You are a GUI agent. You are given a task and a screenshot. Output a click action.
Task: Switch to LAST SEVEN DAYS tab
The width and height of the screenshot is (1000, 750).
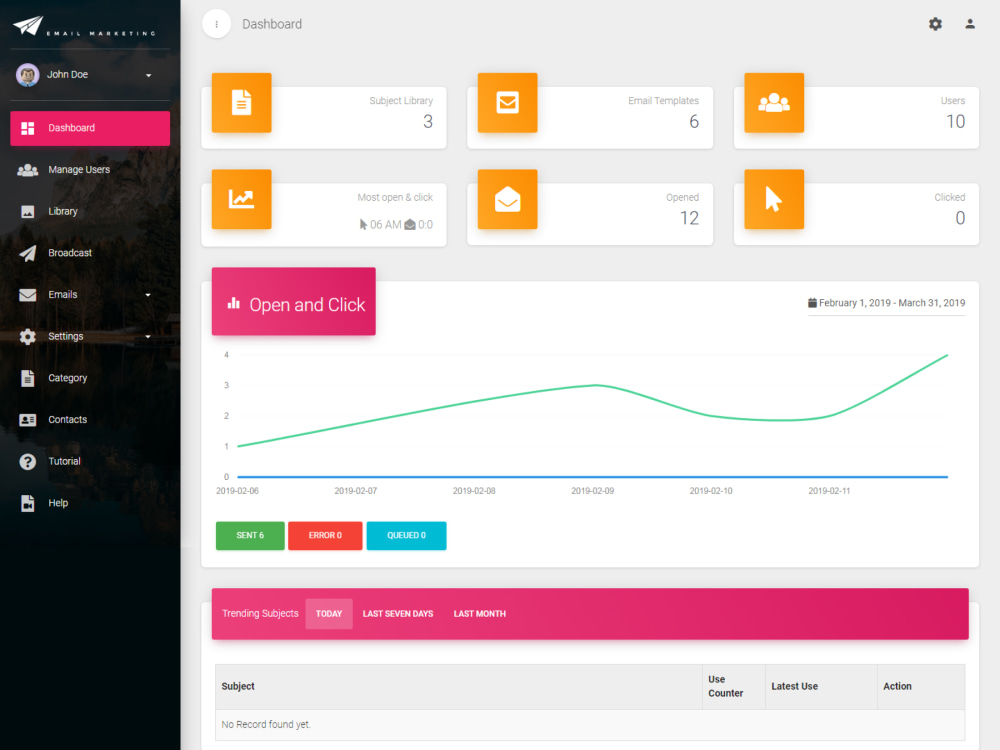click(x=398, y=614)
